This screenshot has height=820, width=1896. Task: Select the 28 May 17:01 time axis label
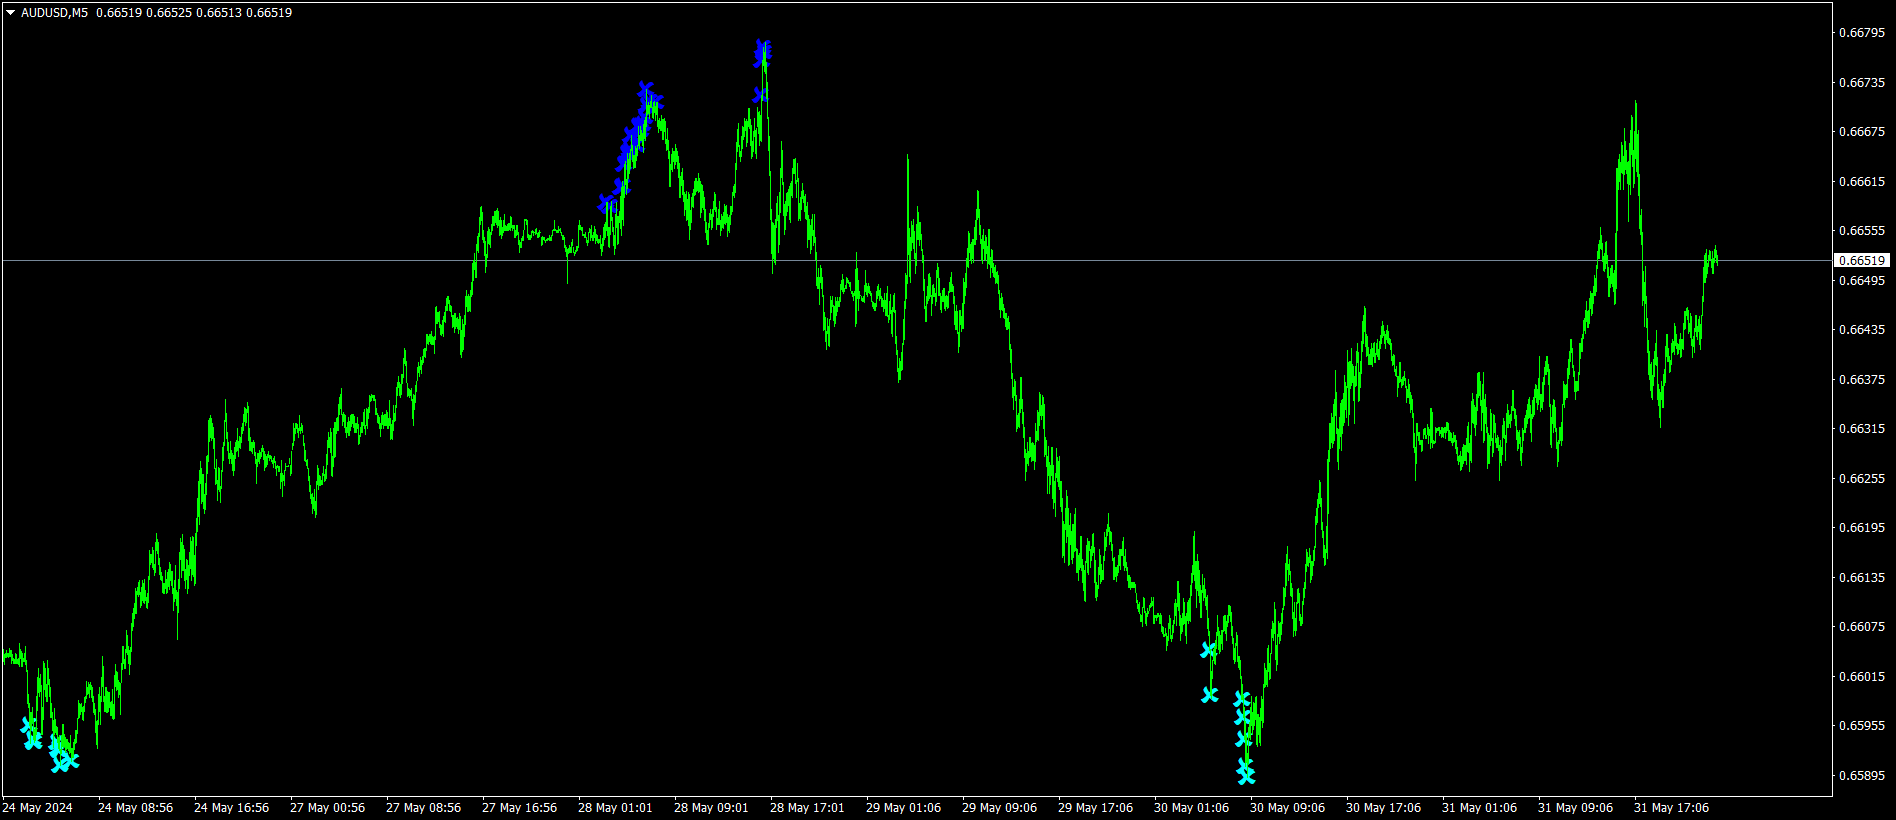(807, 808)
